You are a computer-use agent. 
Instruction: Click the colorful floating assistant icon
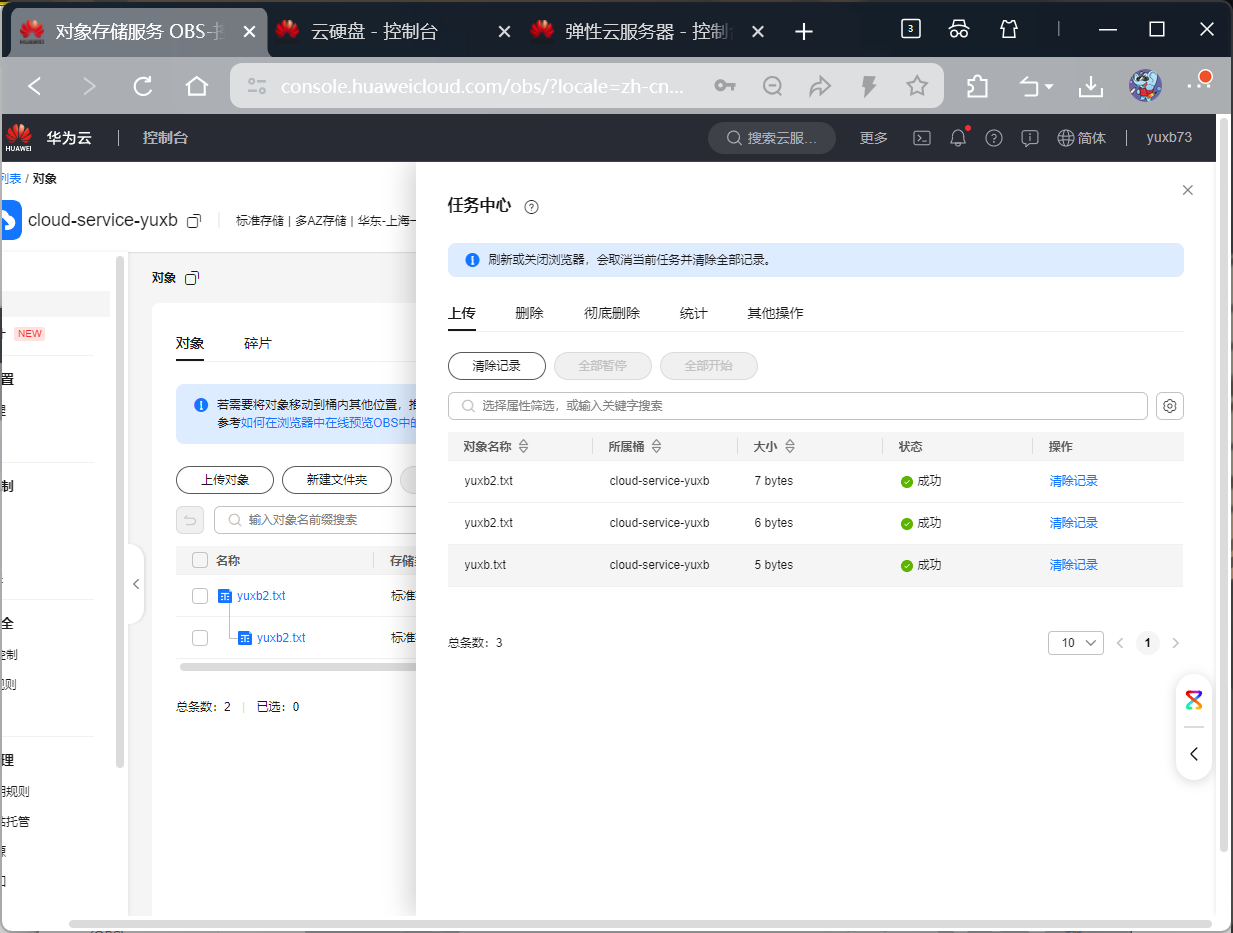1194,700
